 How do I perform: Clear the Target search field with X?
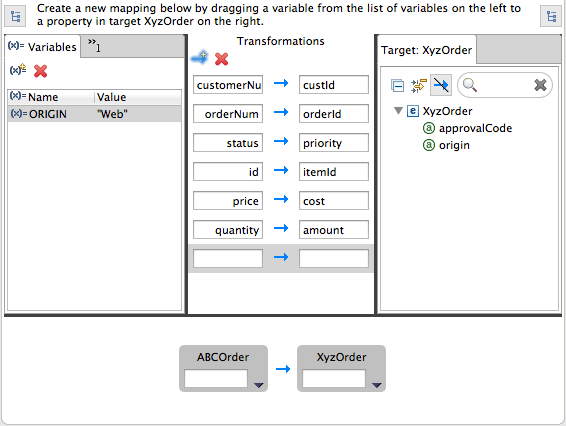pyautogui.click(x=540, y=85)
